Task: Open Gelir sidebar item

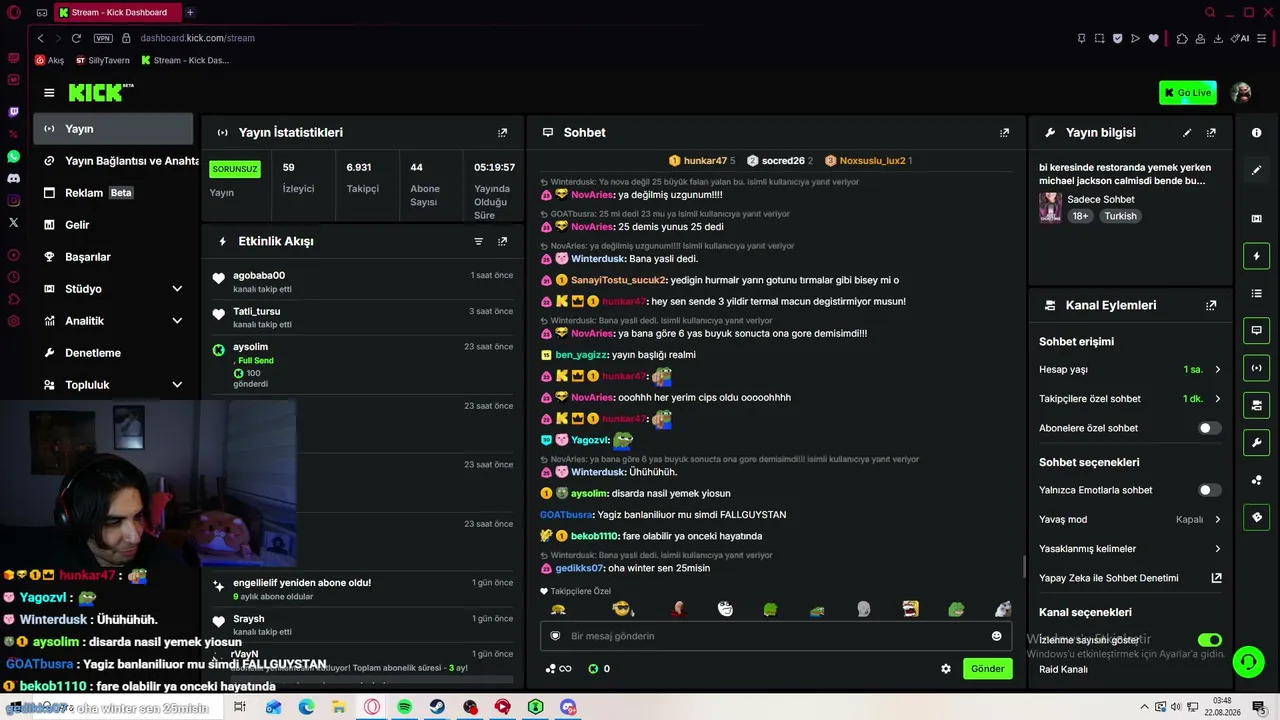Action: tap(114, 225)
